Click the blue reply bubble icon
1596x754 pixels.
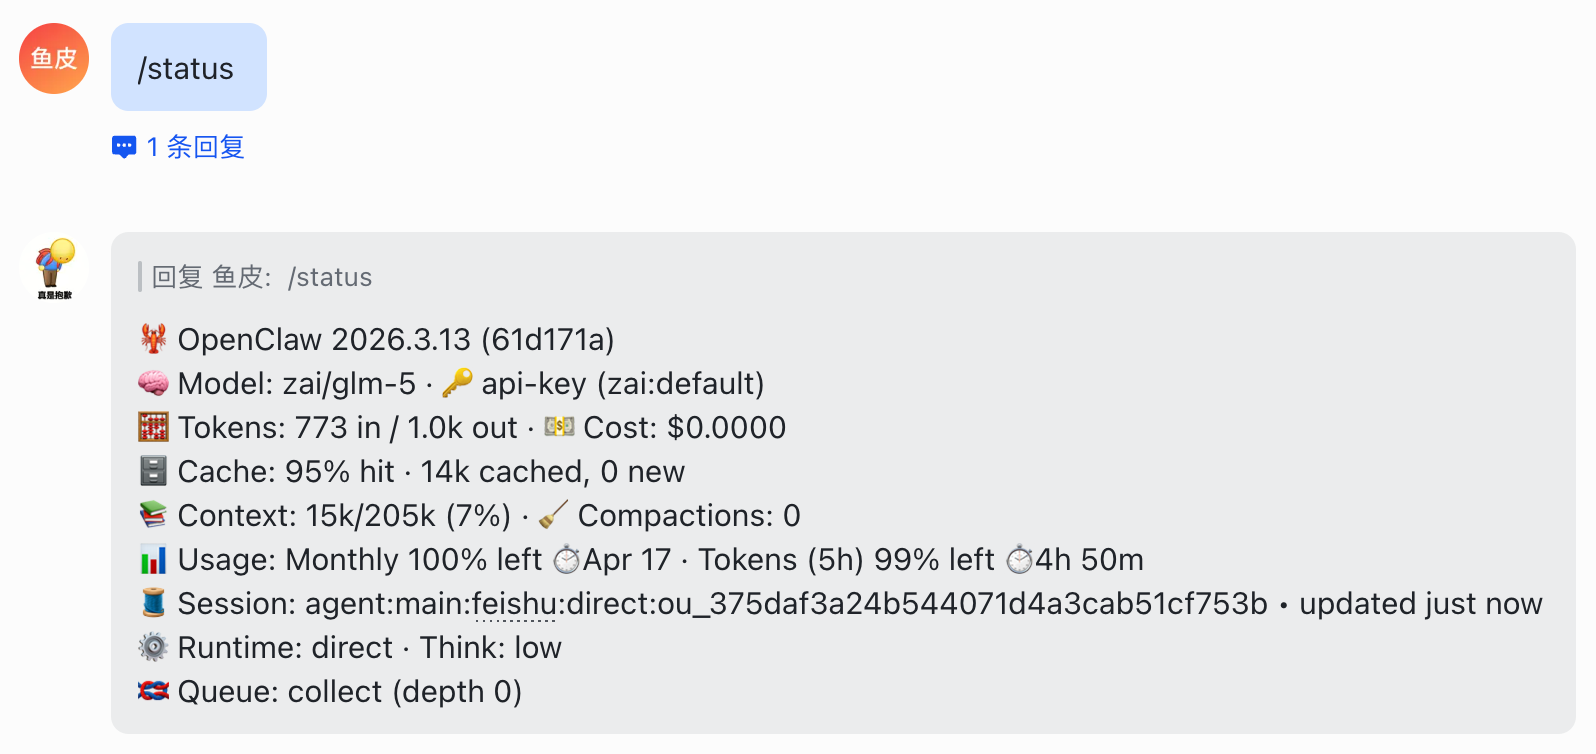pos(124,148)
